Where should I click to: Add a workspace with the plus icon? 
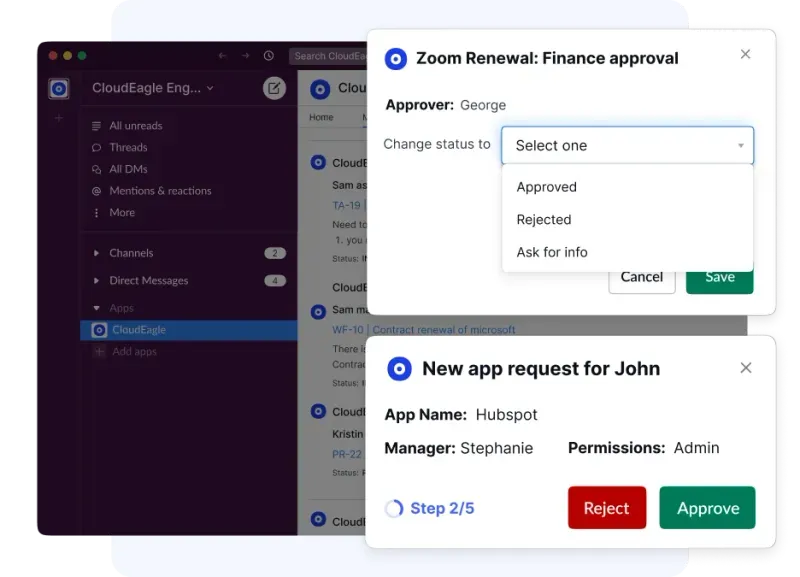59,118
